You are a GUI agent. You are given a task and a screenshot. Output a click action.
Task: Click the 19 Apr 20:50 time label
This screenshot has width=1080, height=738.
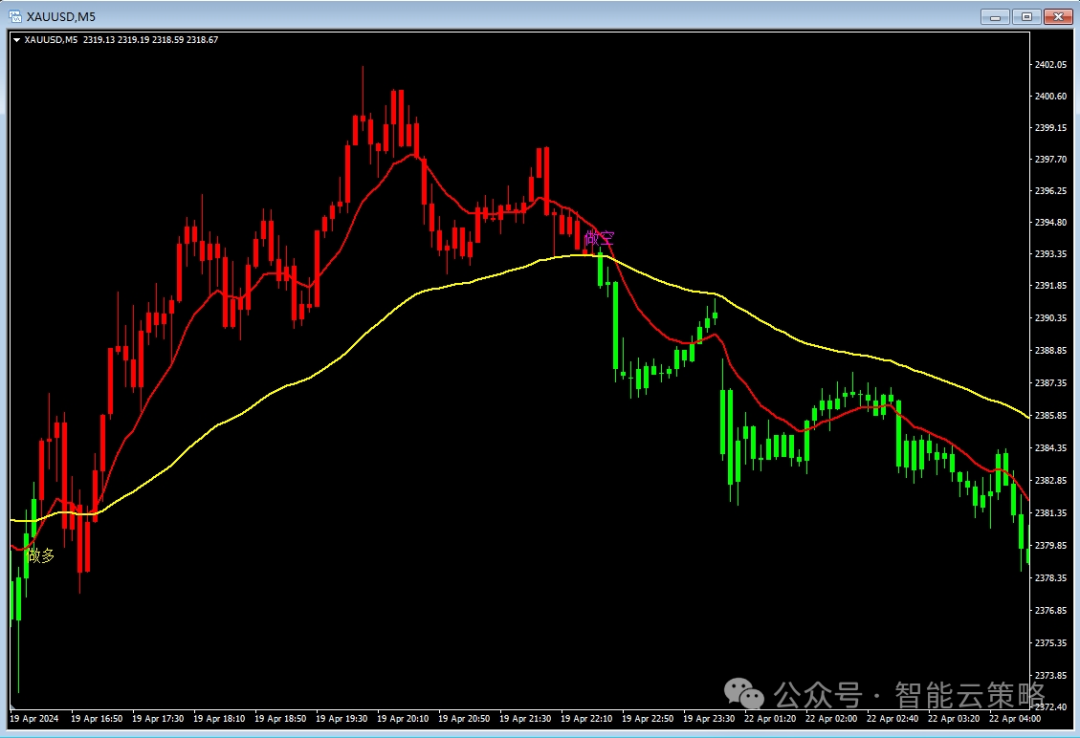[x=464, y=719]
